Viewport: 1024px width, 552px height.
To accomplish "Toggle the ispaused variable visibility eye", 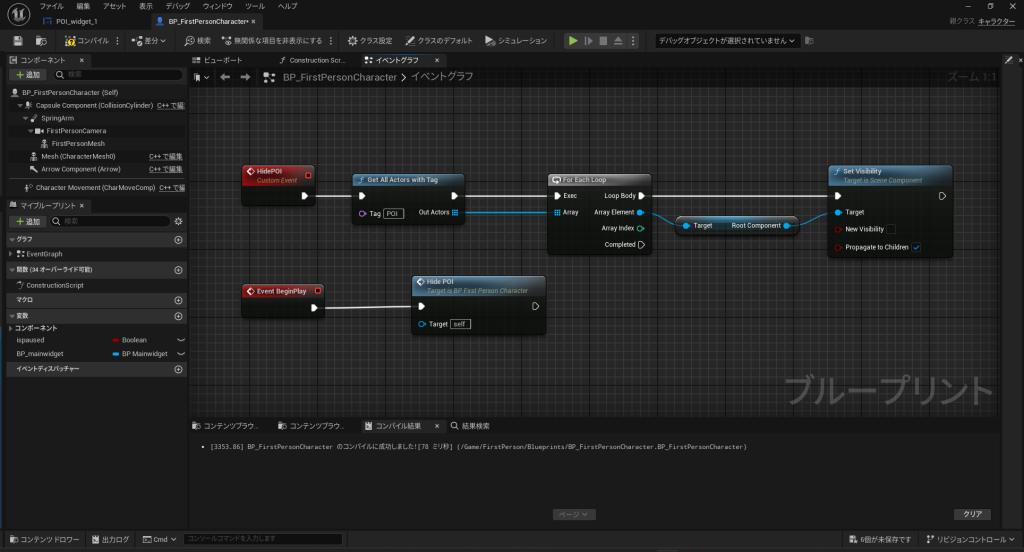I will [x=180, y=340].
